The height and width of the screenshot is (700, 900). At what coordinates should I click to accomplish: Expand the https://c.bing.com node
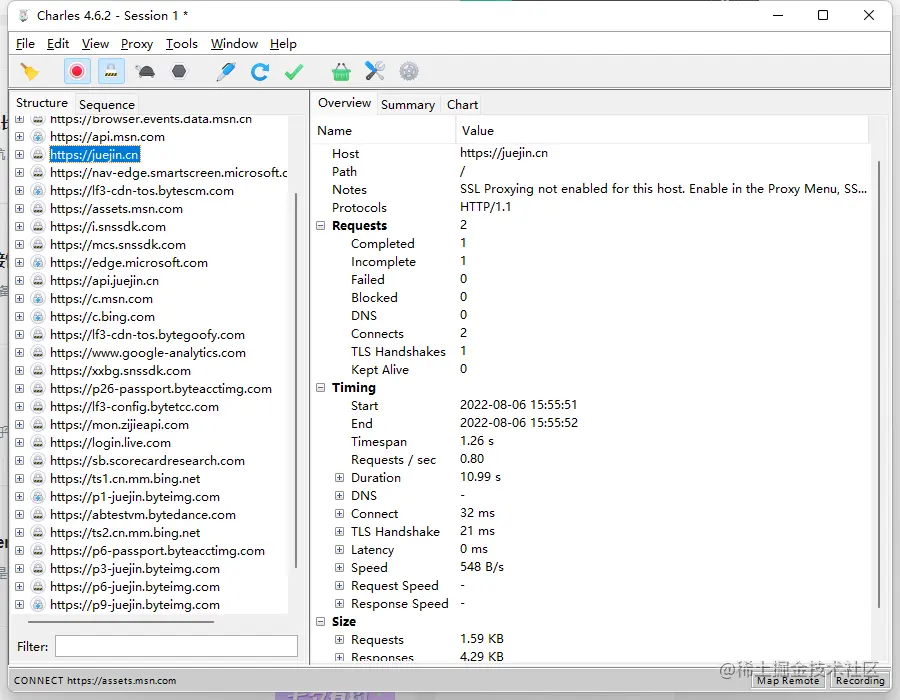coord(20,316)
